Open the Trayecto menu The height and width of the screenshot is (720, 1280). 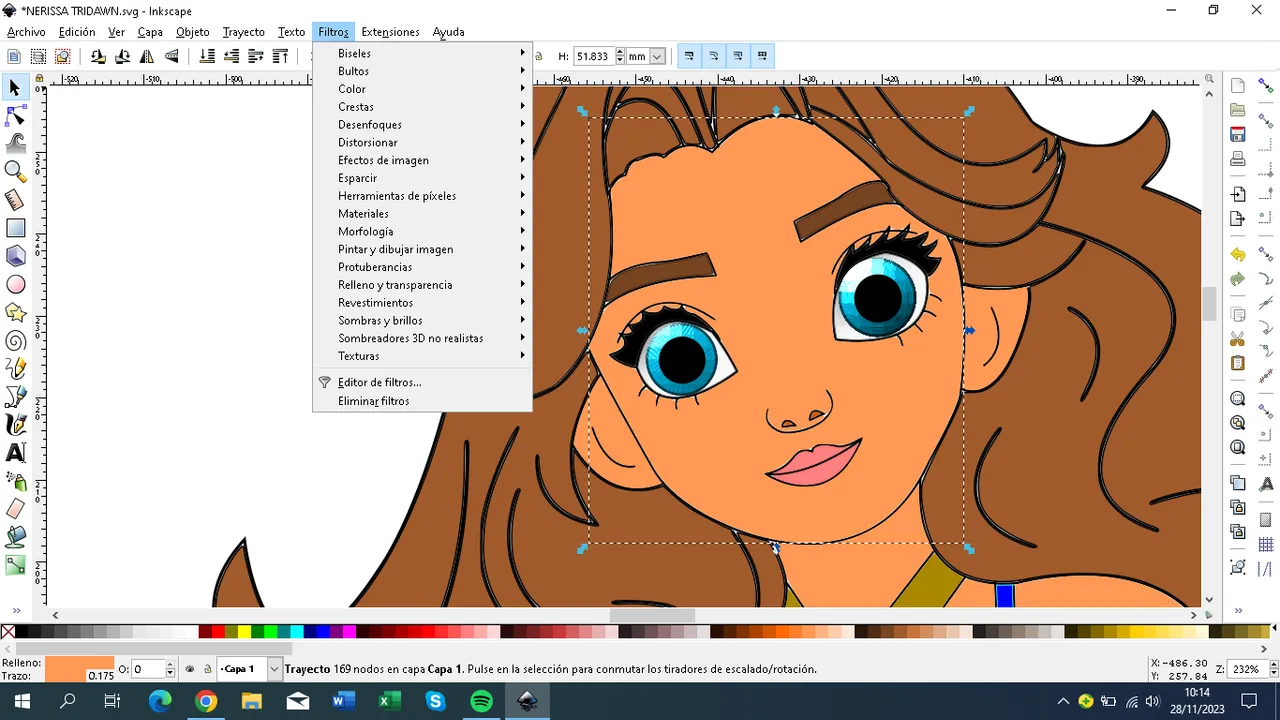point(243,32)
